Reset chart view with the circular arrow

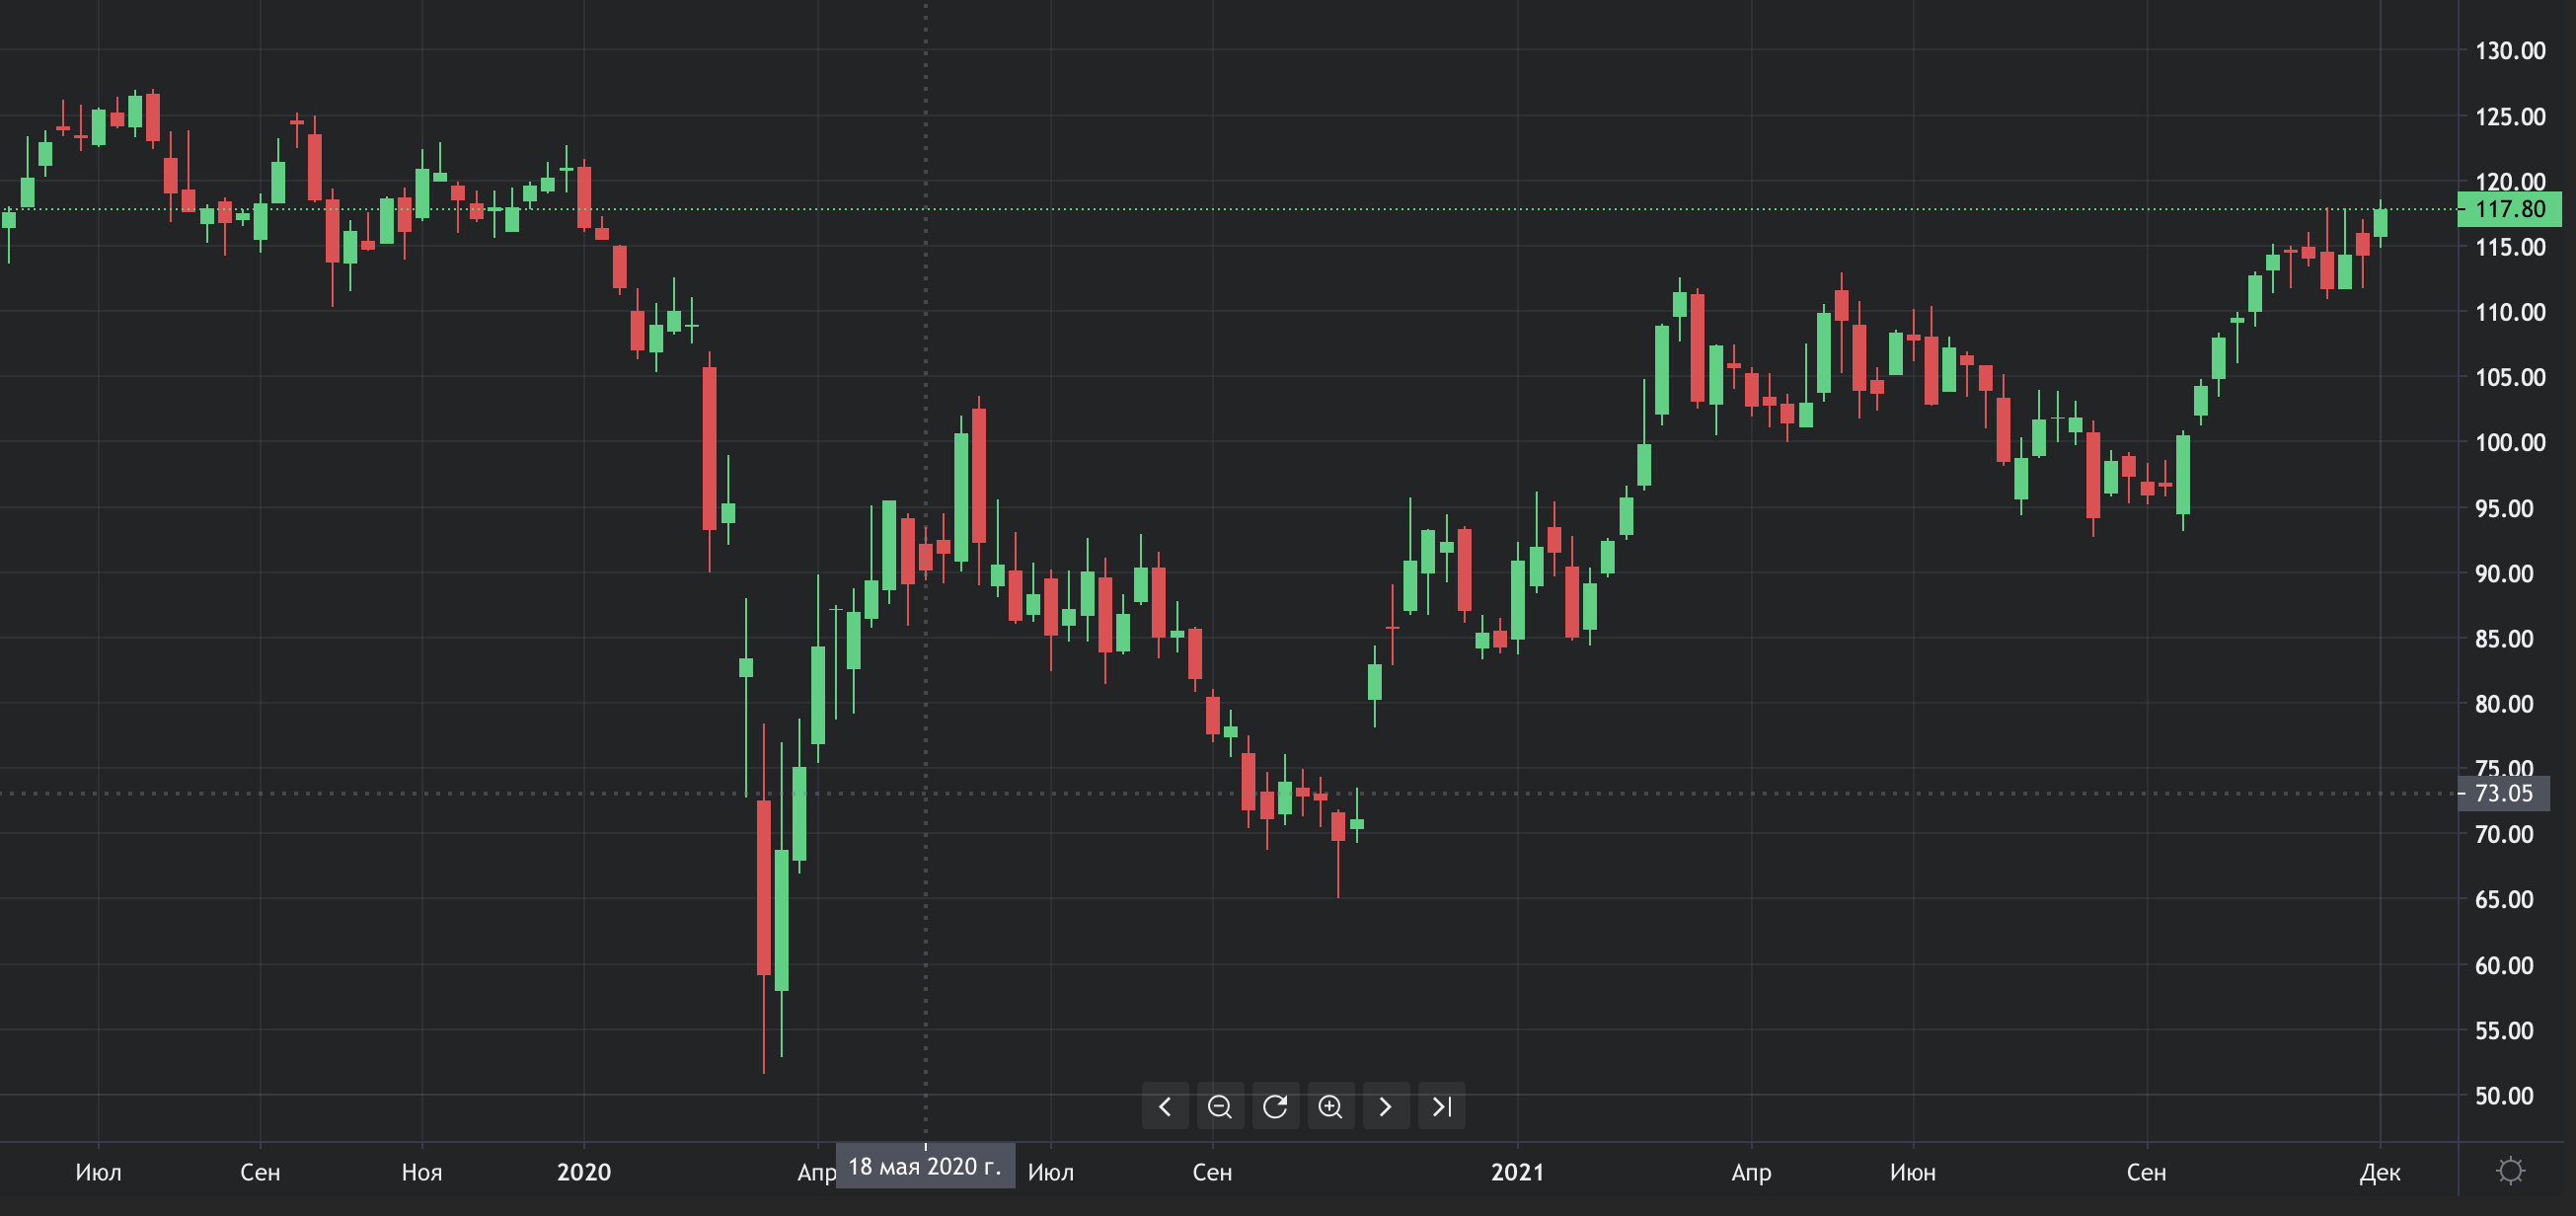click(x=1275, y=1106)
